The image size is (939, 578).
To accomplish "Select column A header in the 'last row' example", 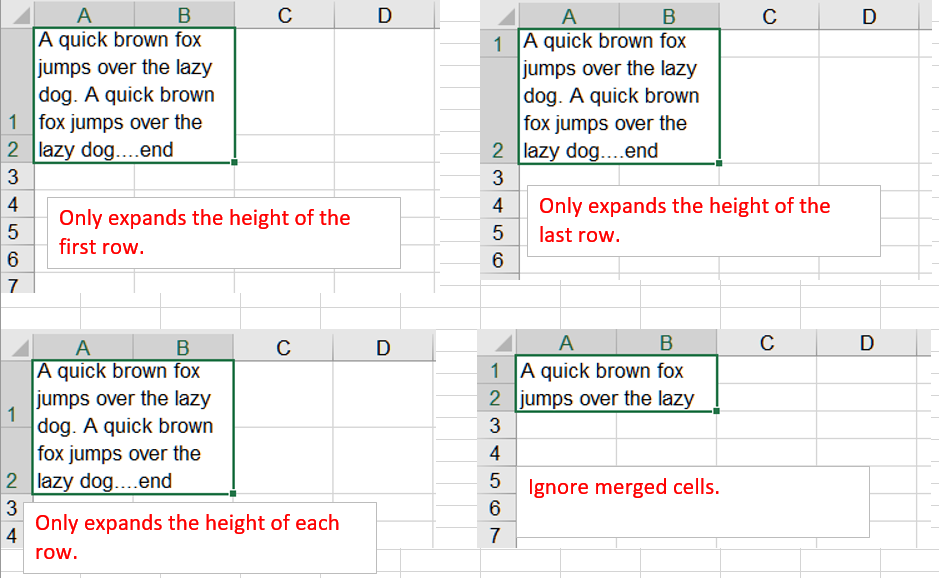I will 569,16.
